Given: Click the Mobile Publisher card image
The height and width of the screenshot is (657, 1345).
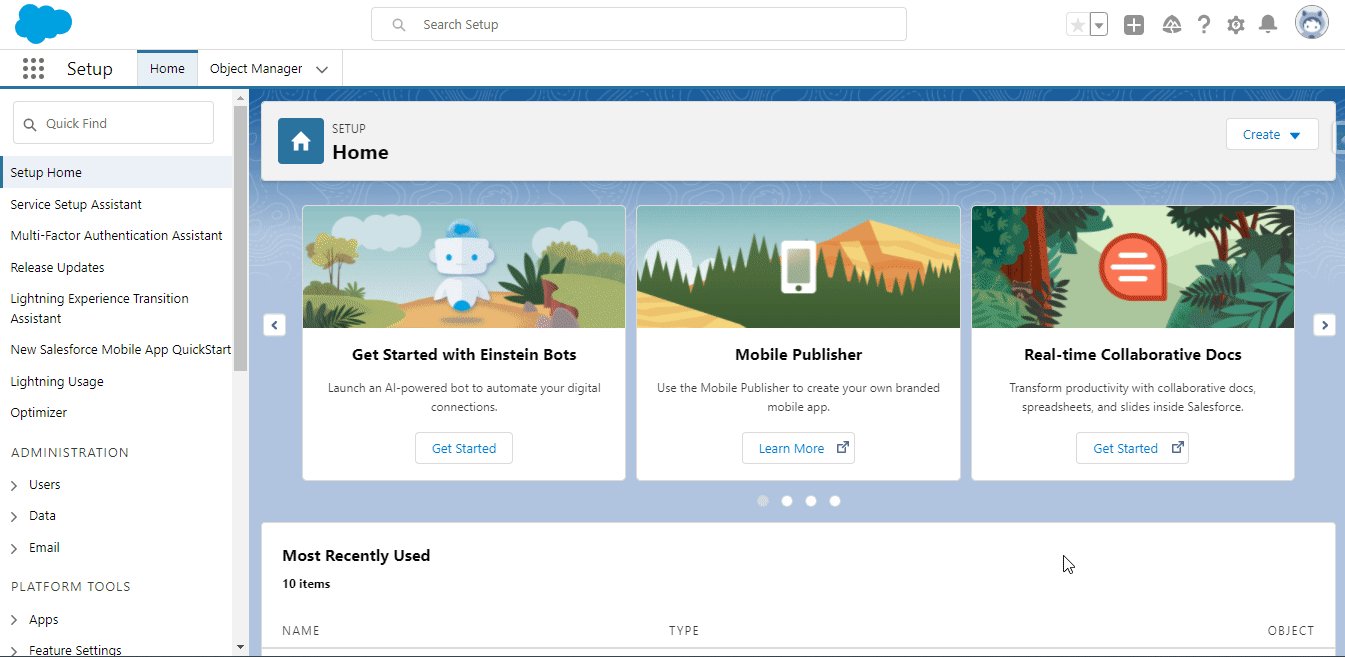Looking at the screenshot, I should [x=798, y=267].
